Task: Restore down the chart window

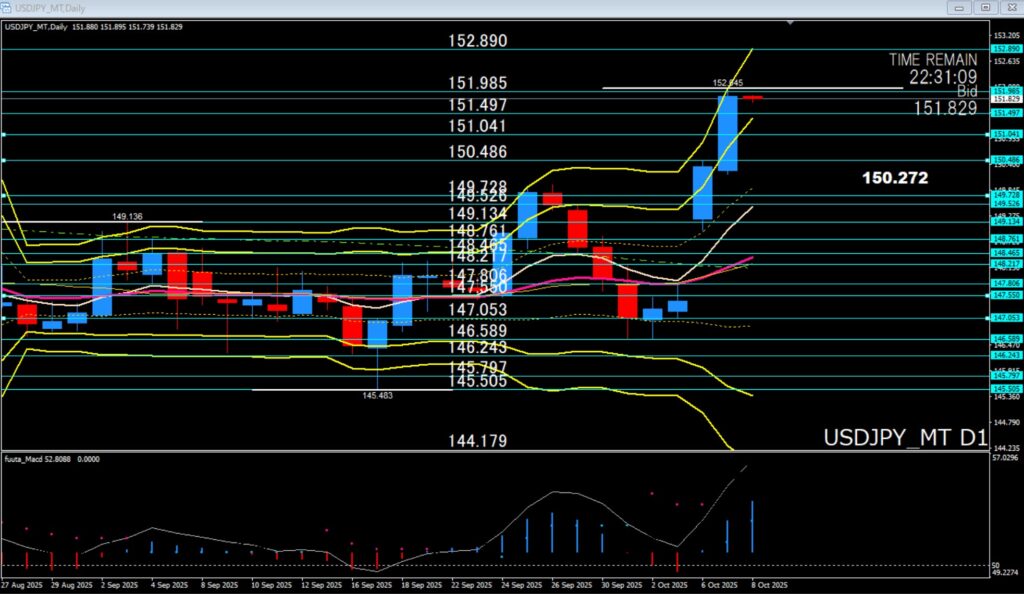Action: click(x=985, y=7)
